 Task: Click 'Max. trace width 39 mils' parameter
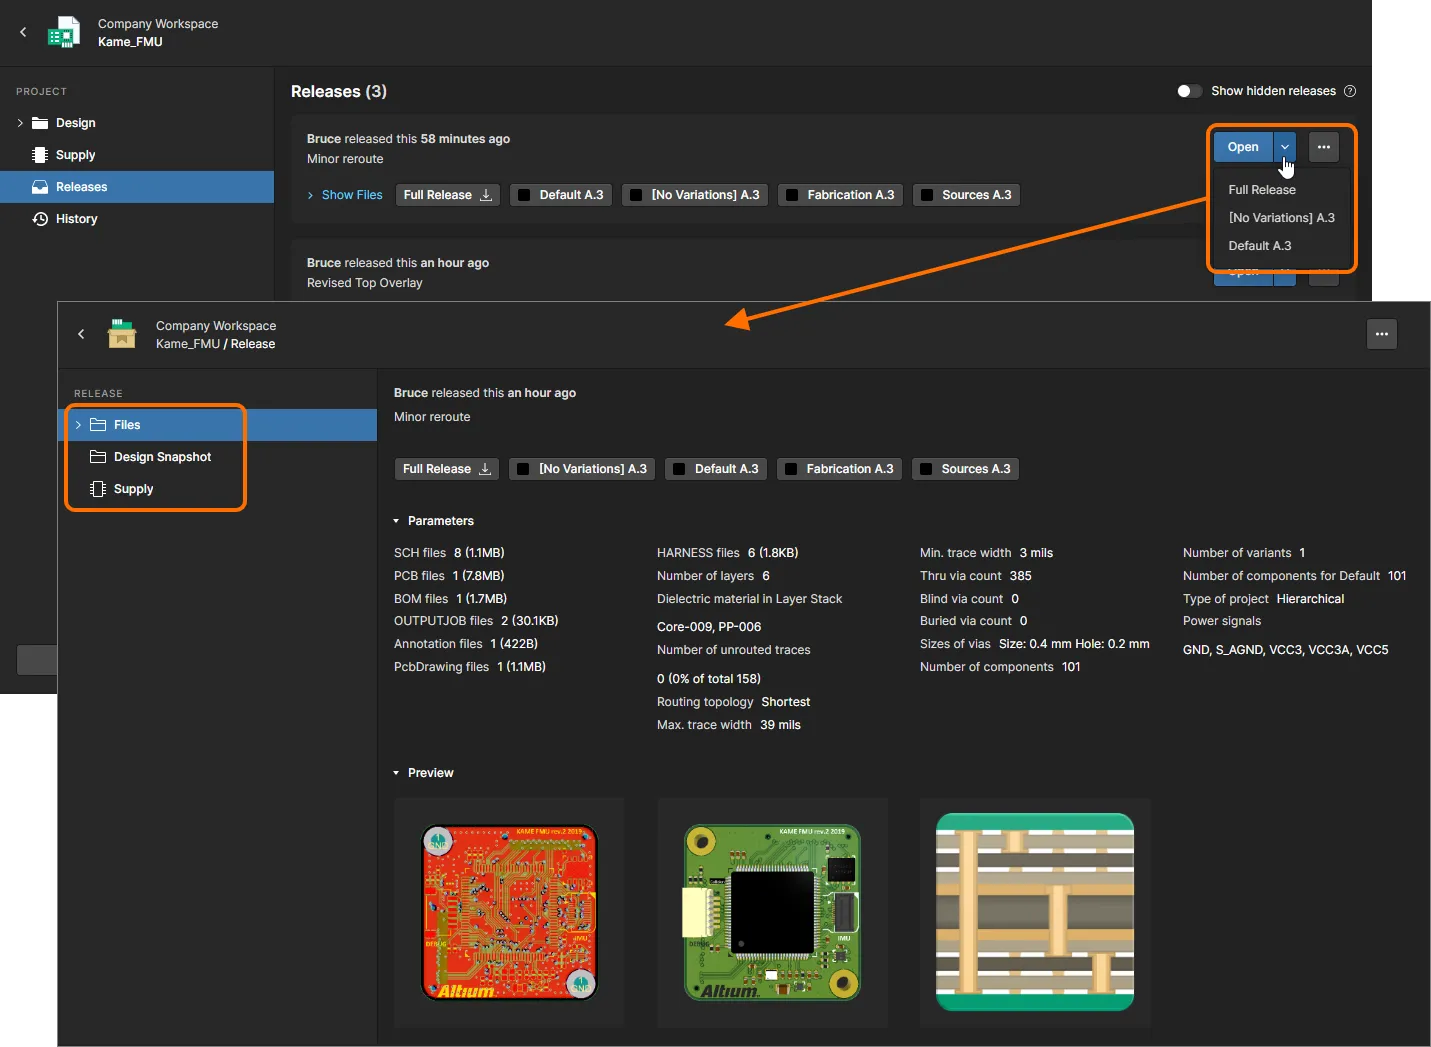click(729, 725)
